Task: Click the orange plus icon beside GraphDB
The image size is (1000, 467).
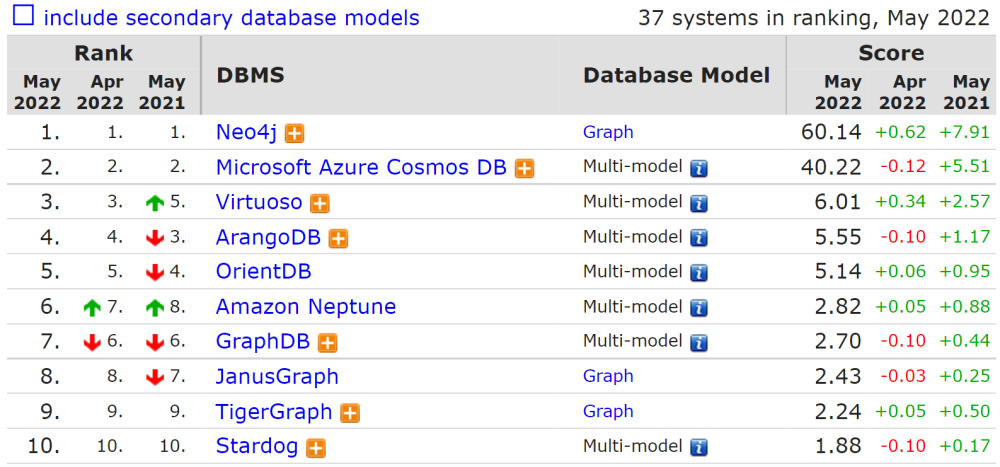Action: coord(327,343)
